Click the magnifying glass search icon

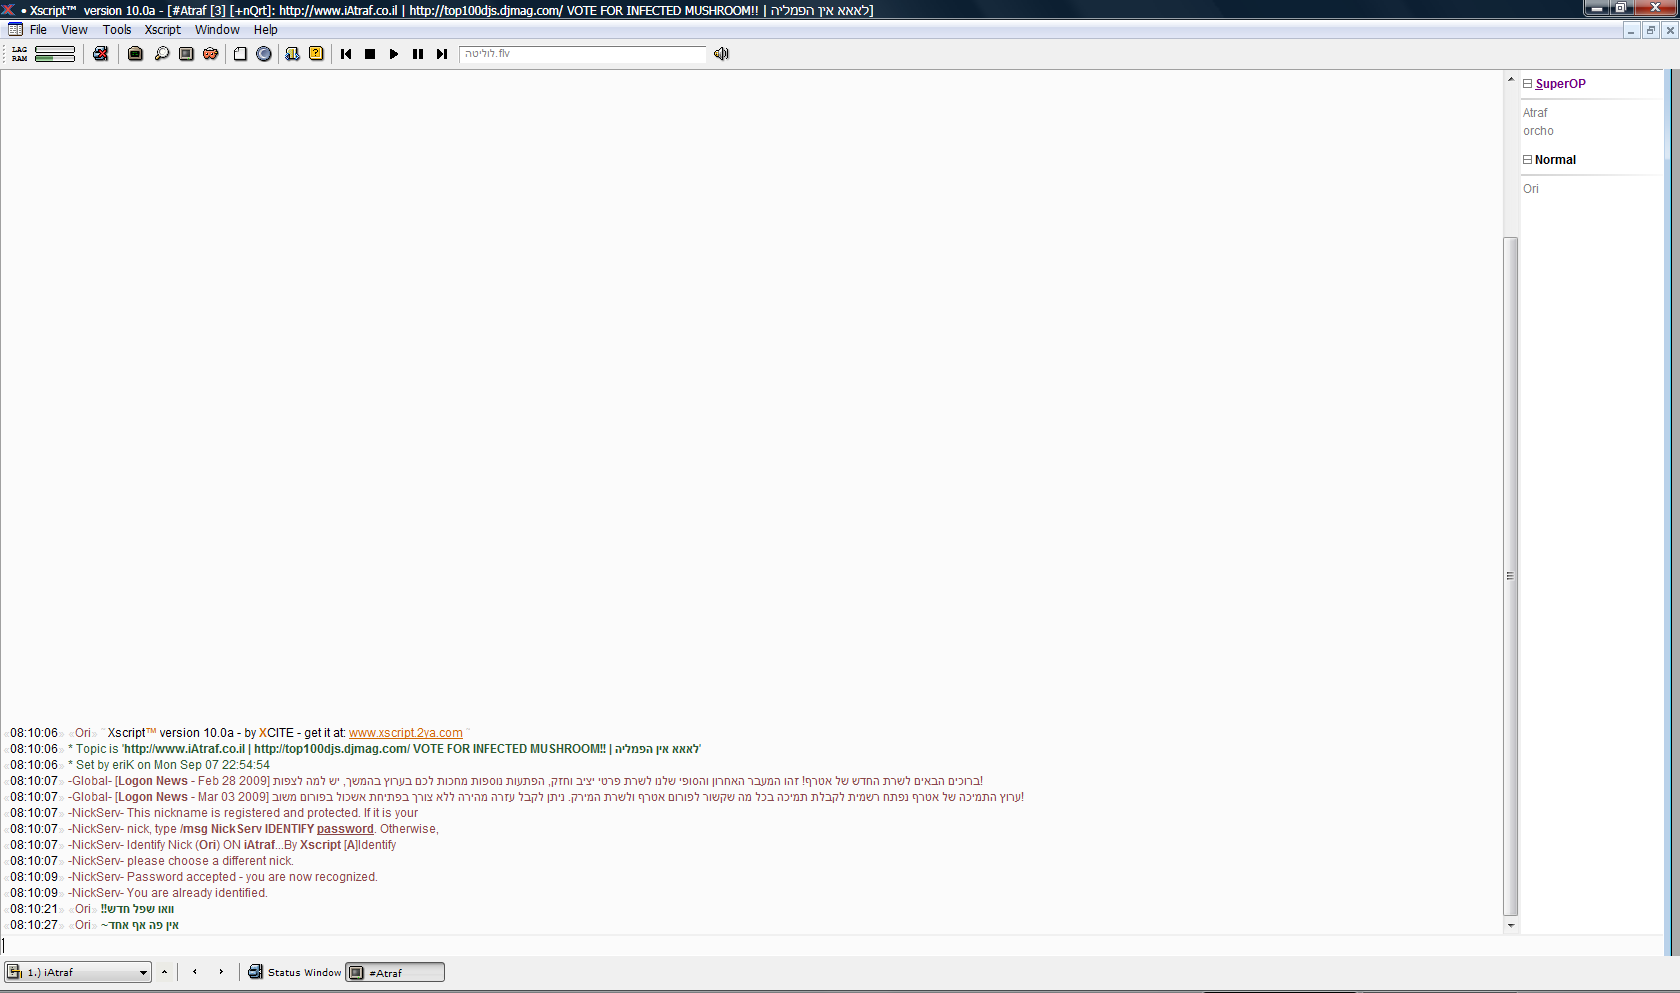click(x=161, y=54)
